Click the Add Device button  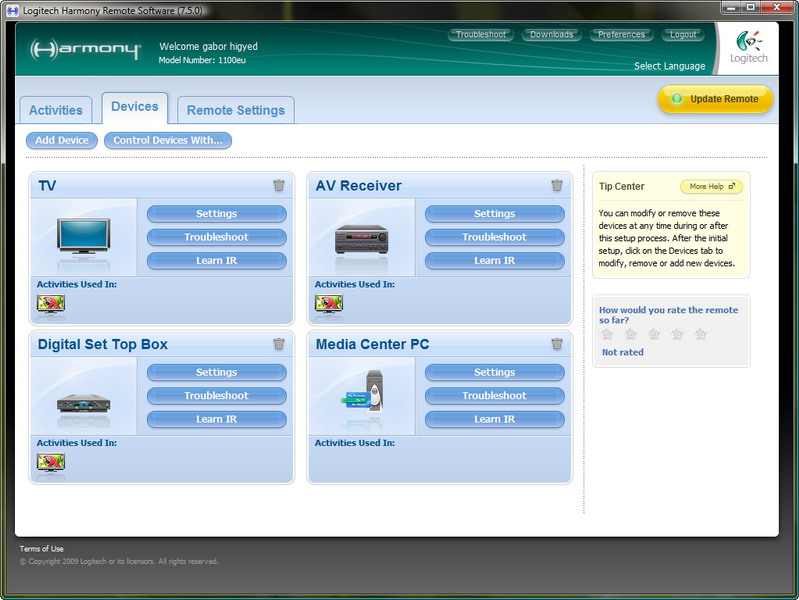tap(62, 141)
